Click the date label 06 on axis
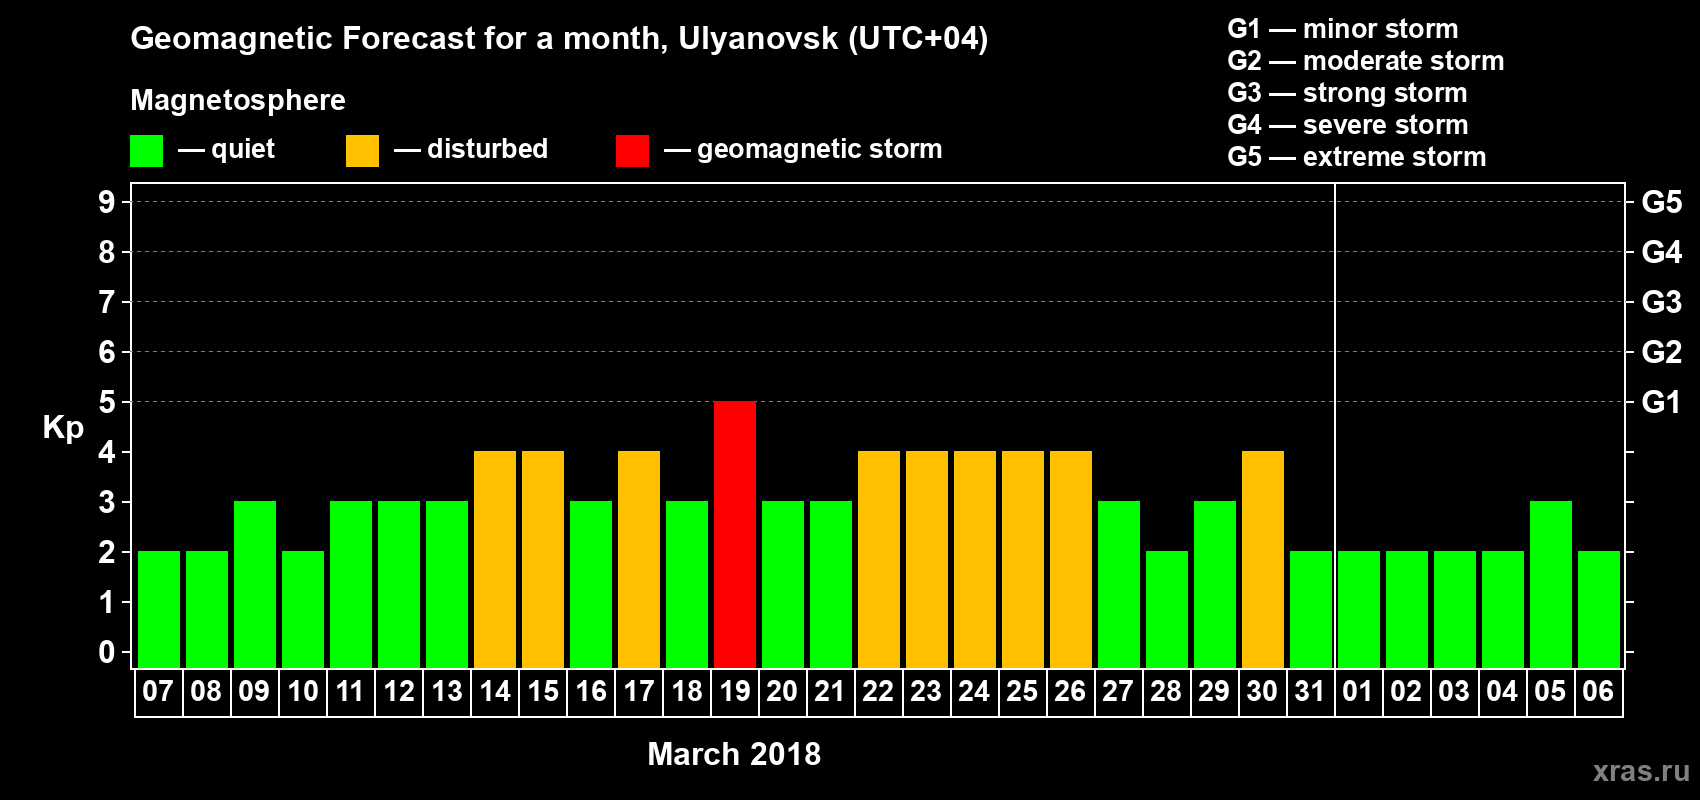 pyautogui.click(x=1598, y=692)
